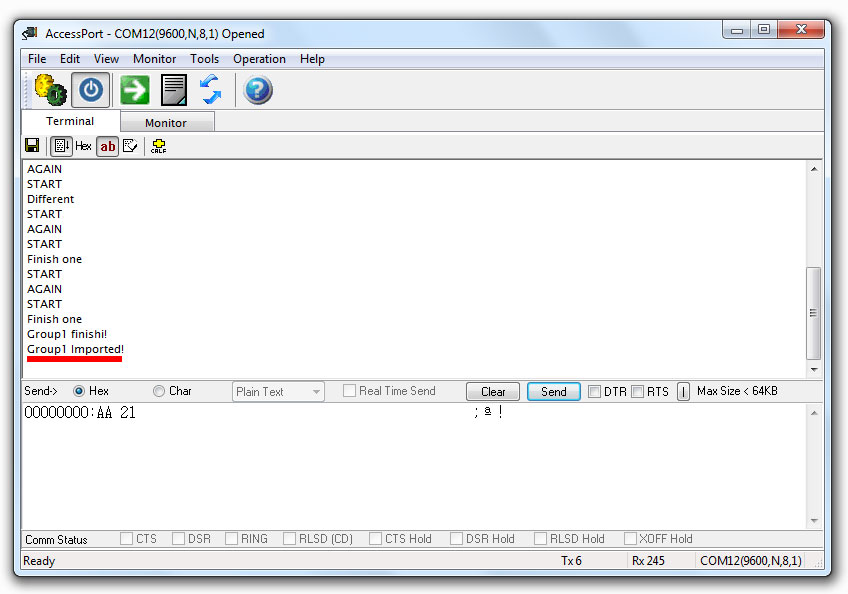Click the RLSD Hold checkbox

[x=540, y=538]
